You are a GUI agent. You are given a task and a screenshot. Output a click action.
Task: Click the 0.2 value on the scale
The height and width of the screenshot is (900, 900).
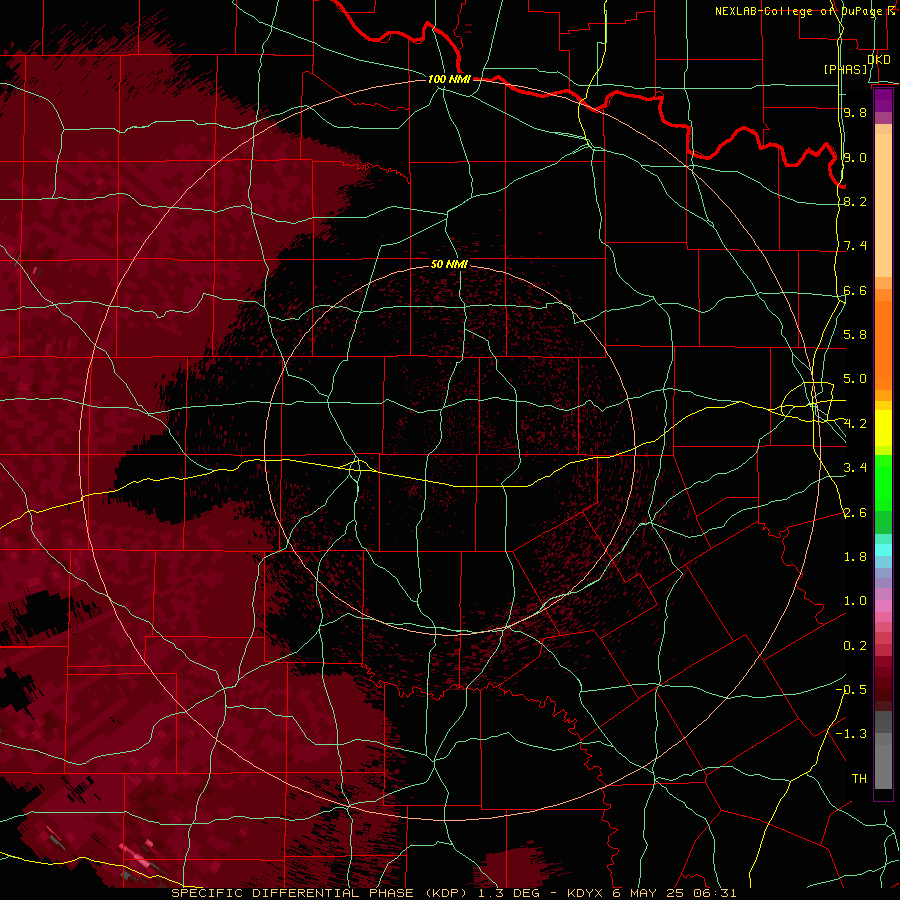click(855, 646)
